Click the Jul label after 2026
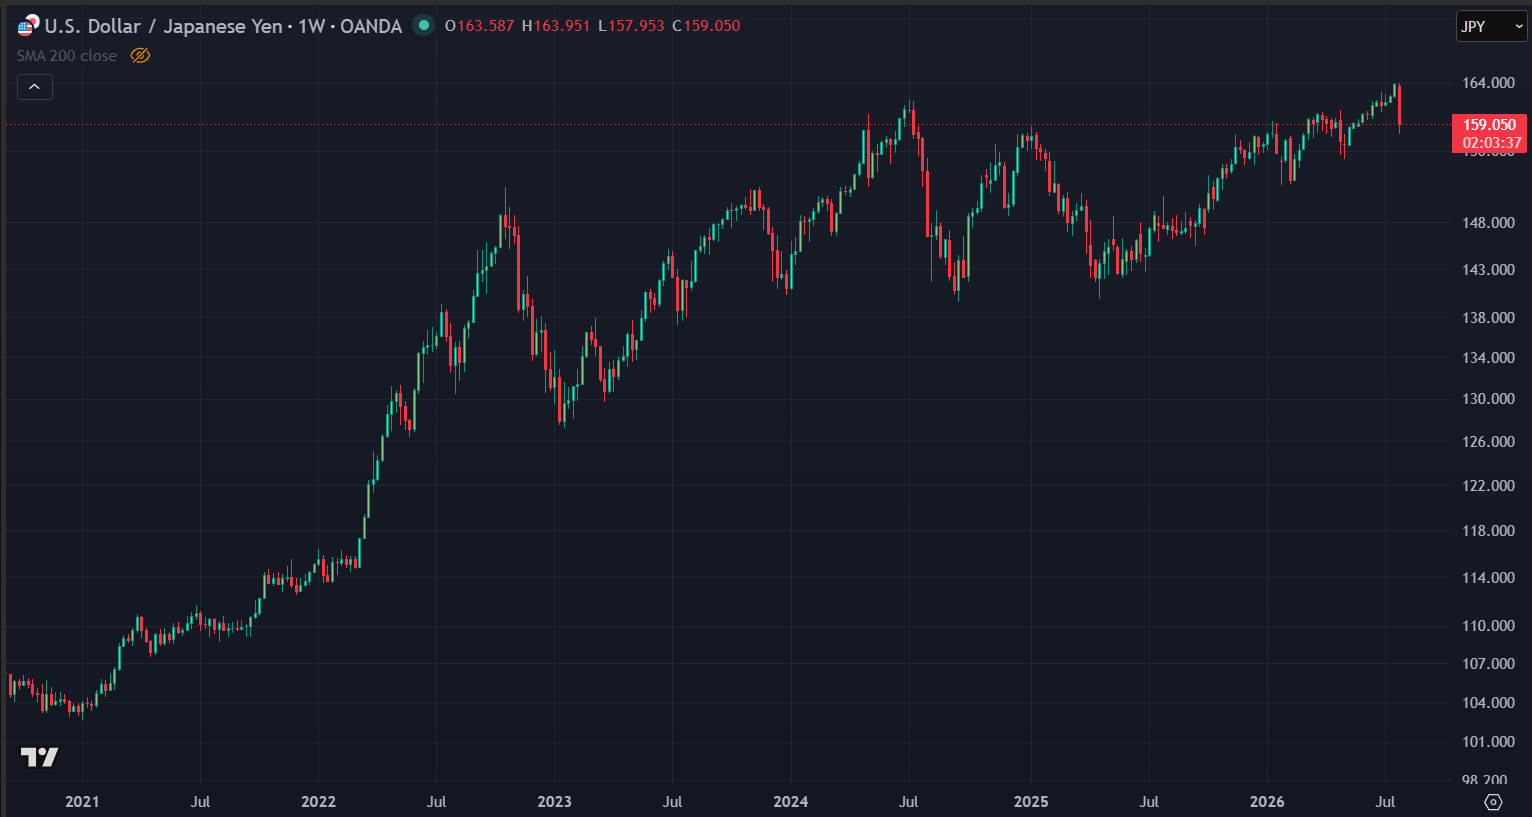The height and width of the screenshot is (817, 1532). click(1385, 802)
